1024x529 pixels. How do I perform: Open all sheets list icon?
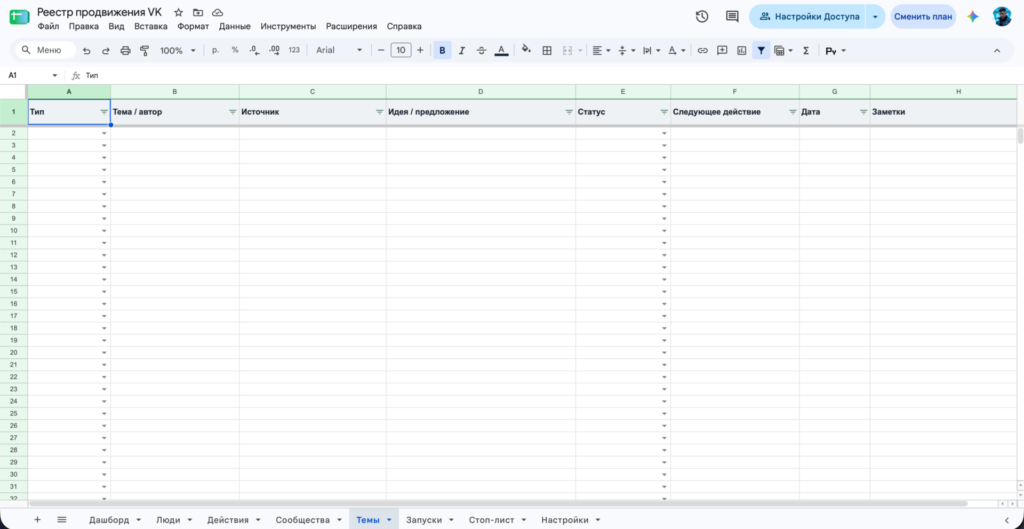pyautogui.click(x=62, y=520)
